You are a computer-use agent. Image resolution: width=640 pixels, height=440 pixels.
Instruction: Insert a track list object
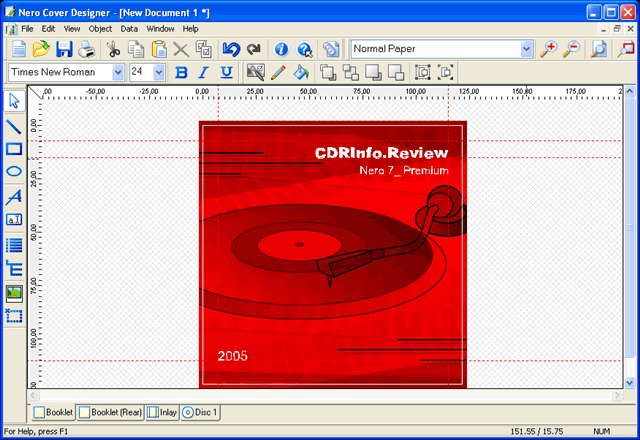pyautogui.click(x=14, y=246)
